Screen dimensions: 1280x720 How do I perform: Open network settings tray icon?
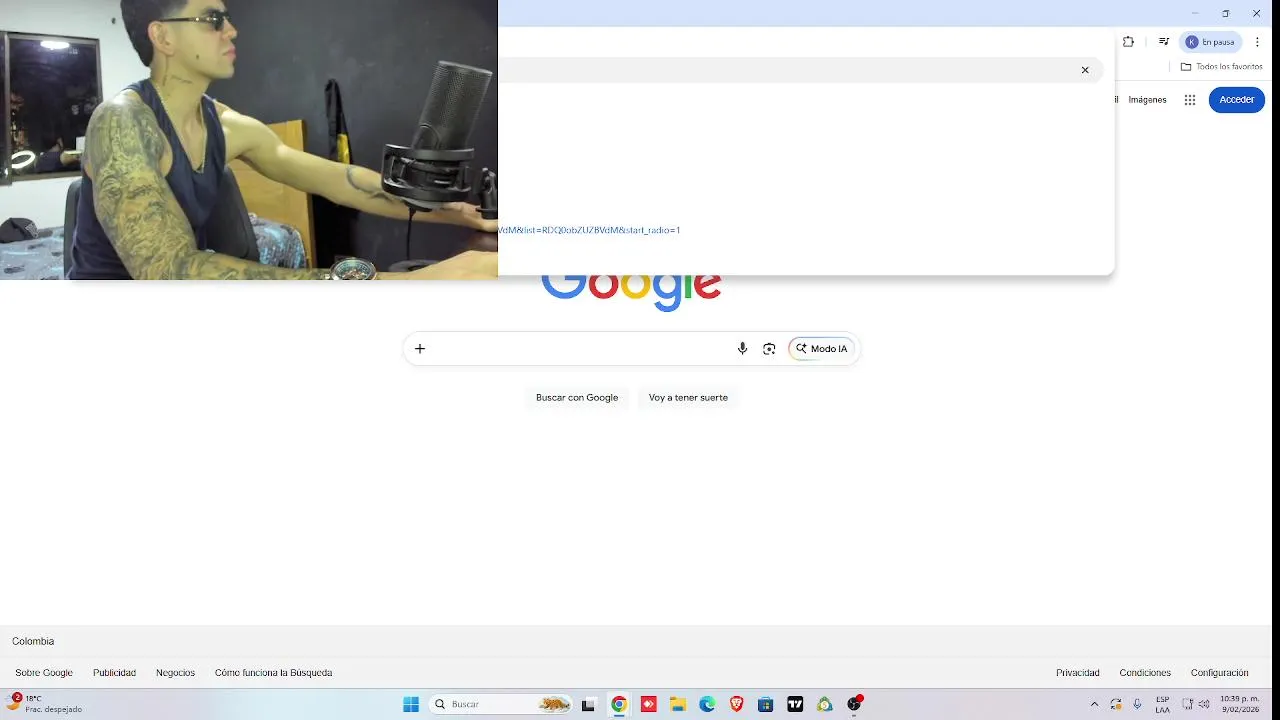1188,704
